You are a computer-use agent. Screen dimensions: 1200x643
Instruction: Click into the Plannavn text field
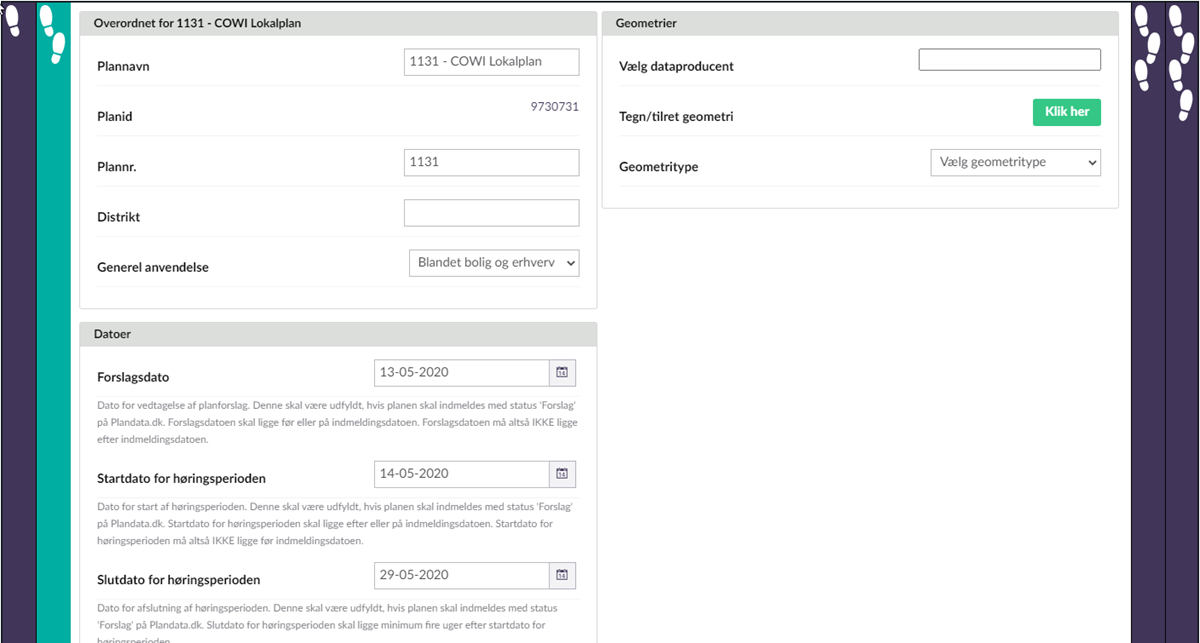pos(491,62)
